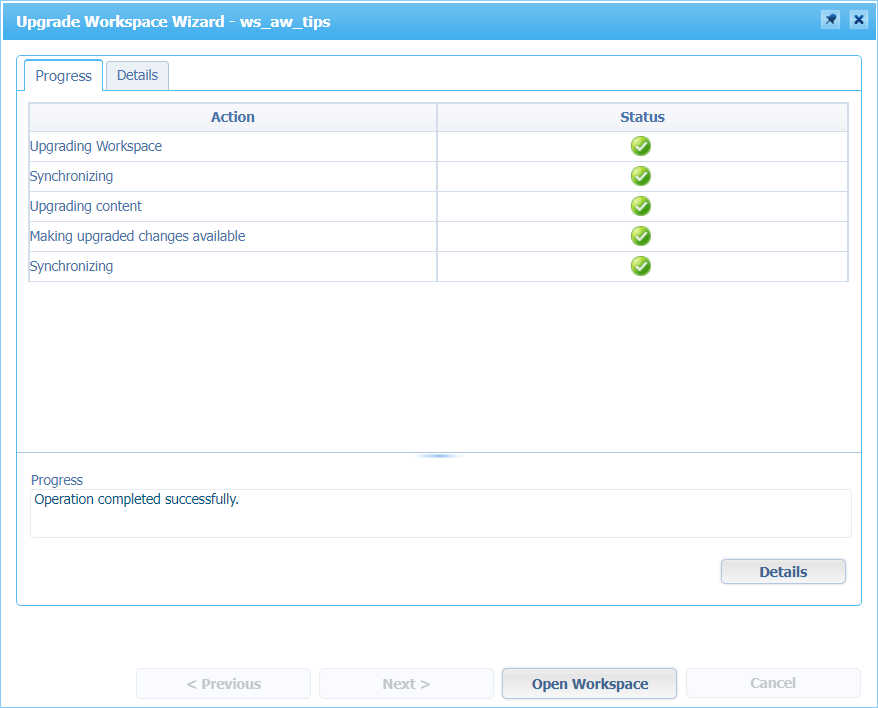The image size is (878, 708).
Task: Click the 'Operation completed successfully' message box
Action: click(x=440, y=513)
